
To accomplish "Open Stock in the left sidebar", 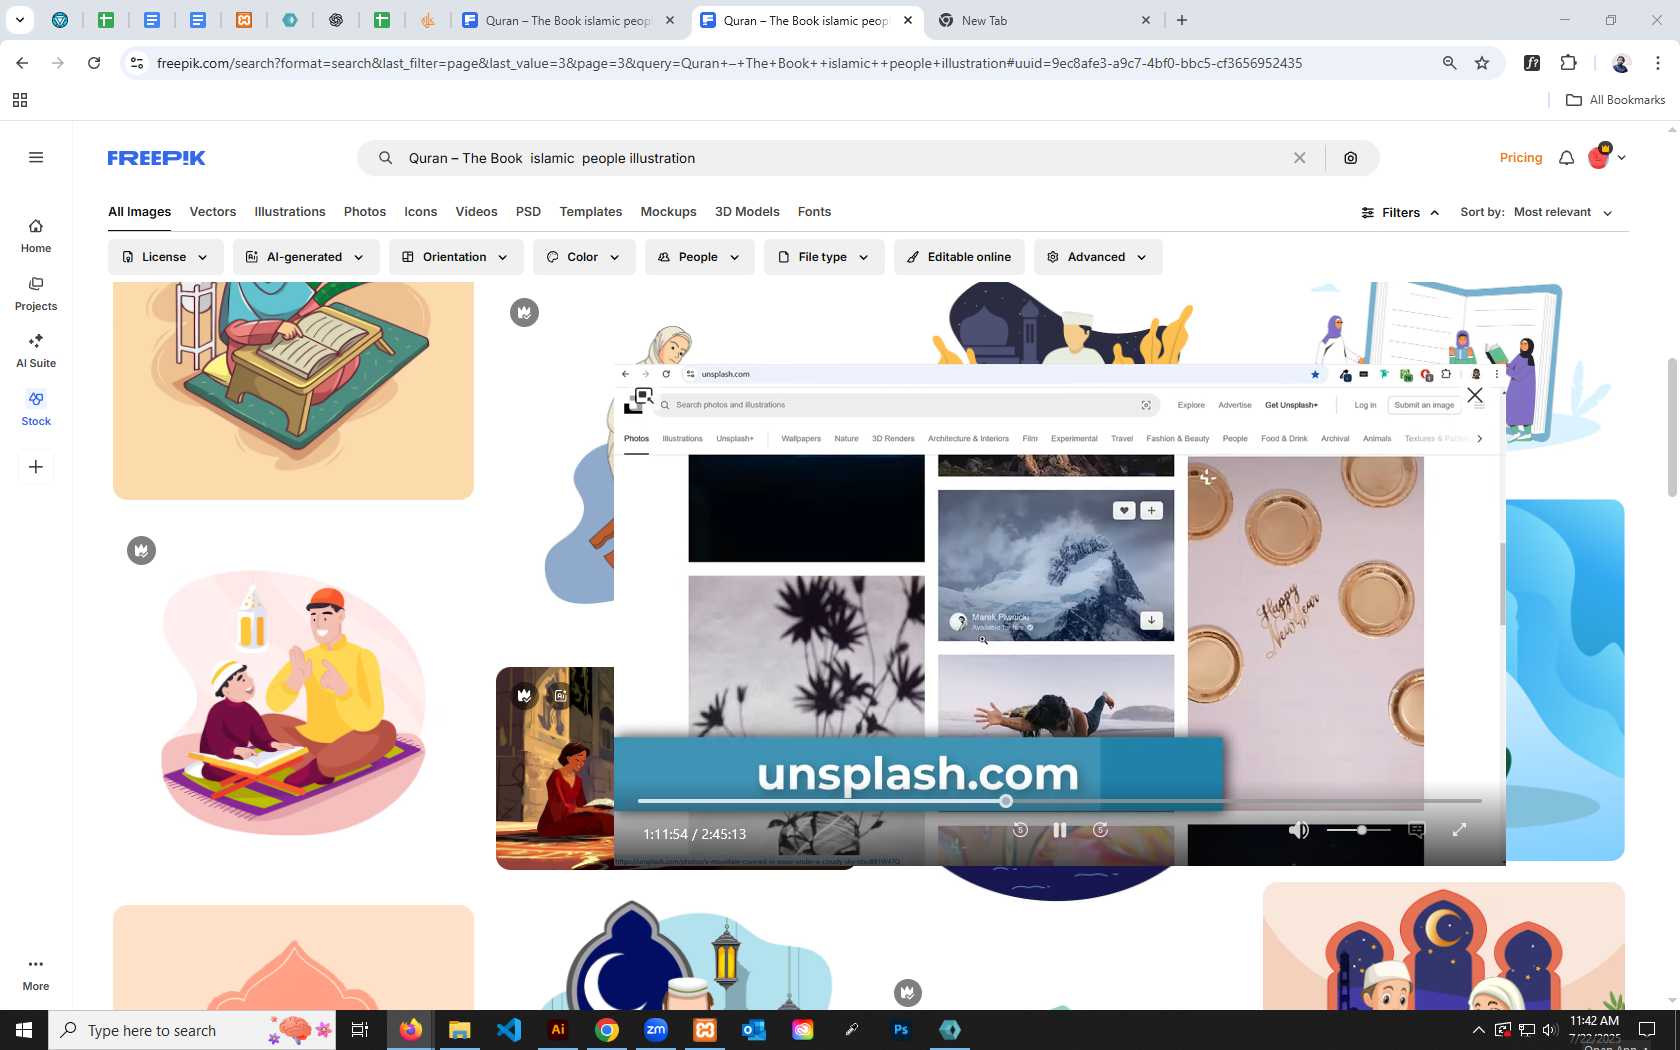I will (36, 409).
